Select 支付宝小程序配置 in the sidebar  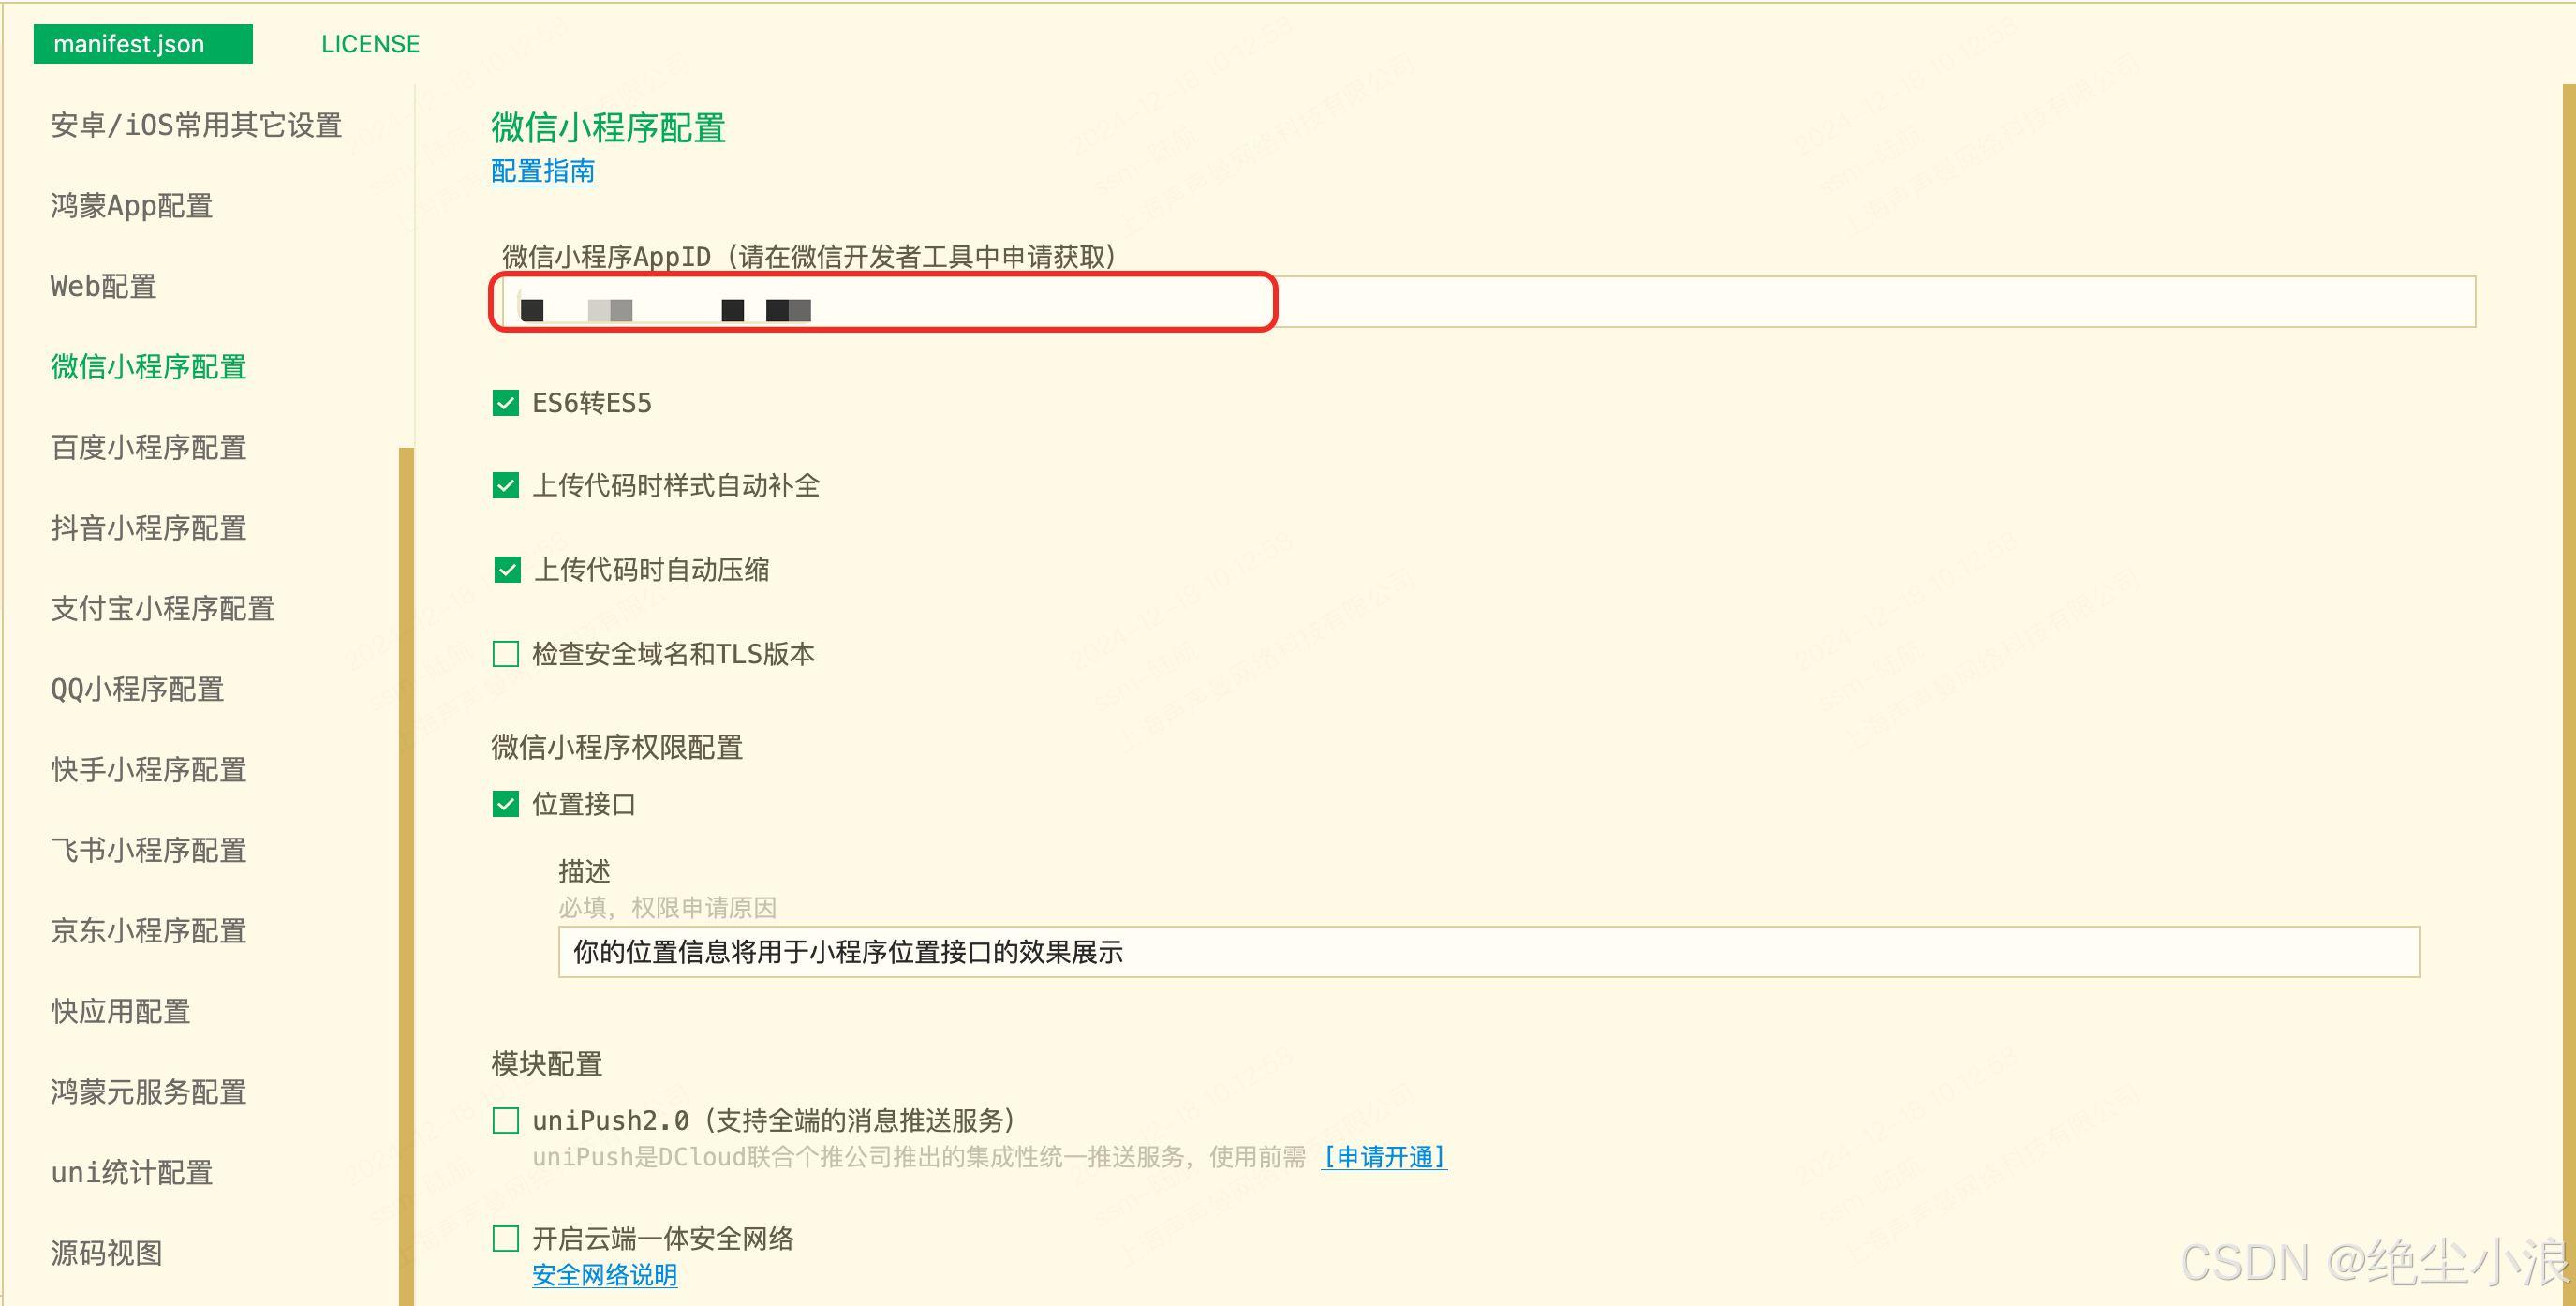click(163, 608)
